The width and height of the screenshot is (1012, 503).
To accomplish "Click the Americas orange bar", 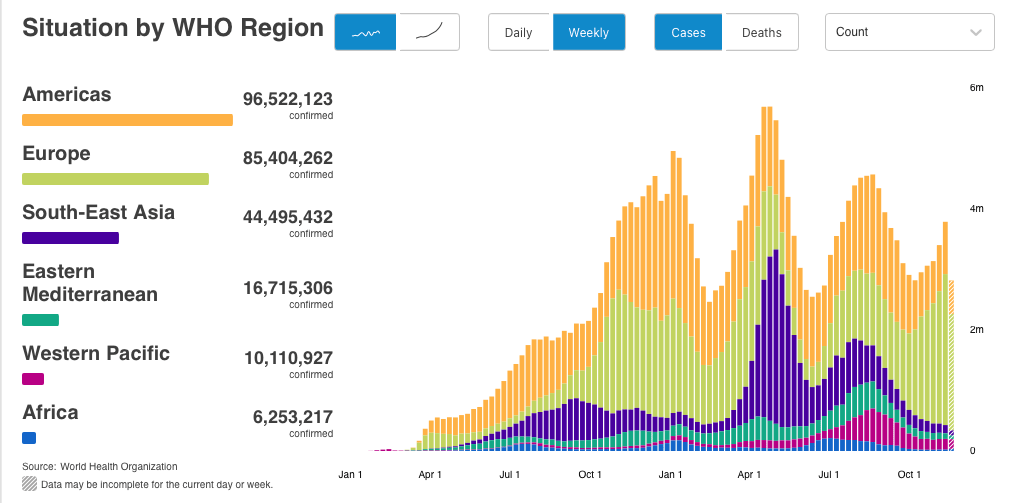I will click(x=127, y=120).
